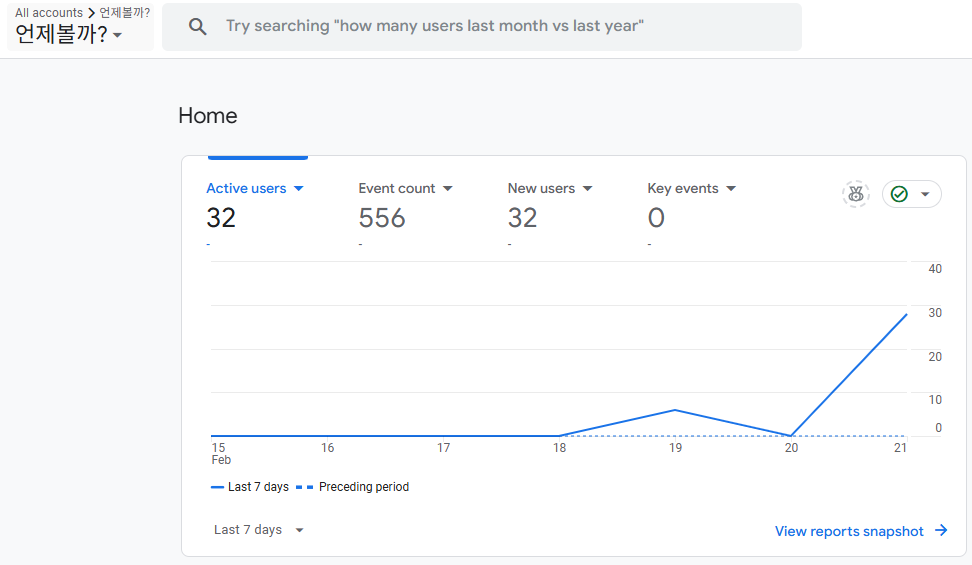Select the Active users tab
This screenshot has height=565, width=972.
(x=246, y=189)
